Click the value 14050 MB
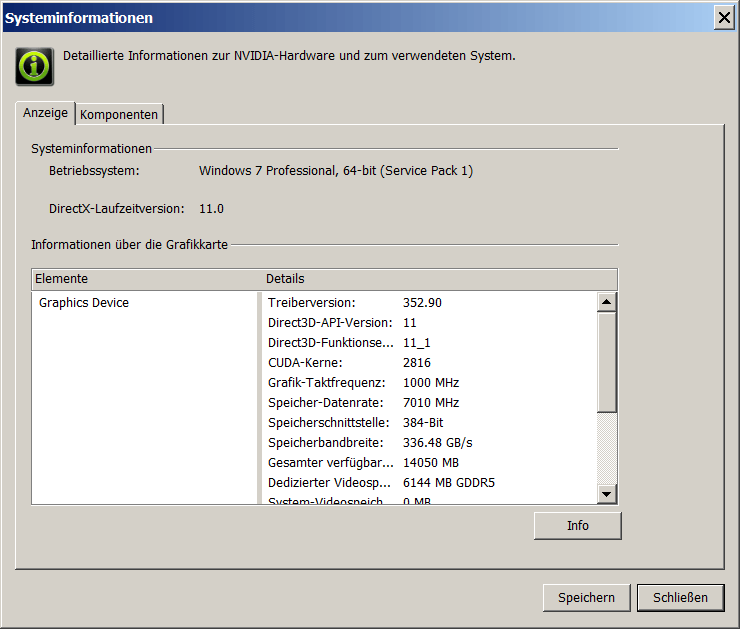740x629 pixels. 431,463
